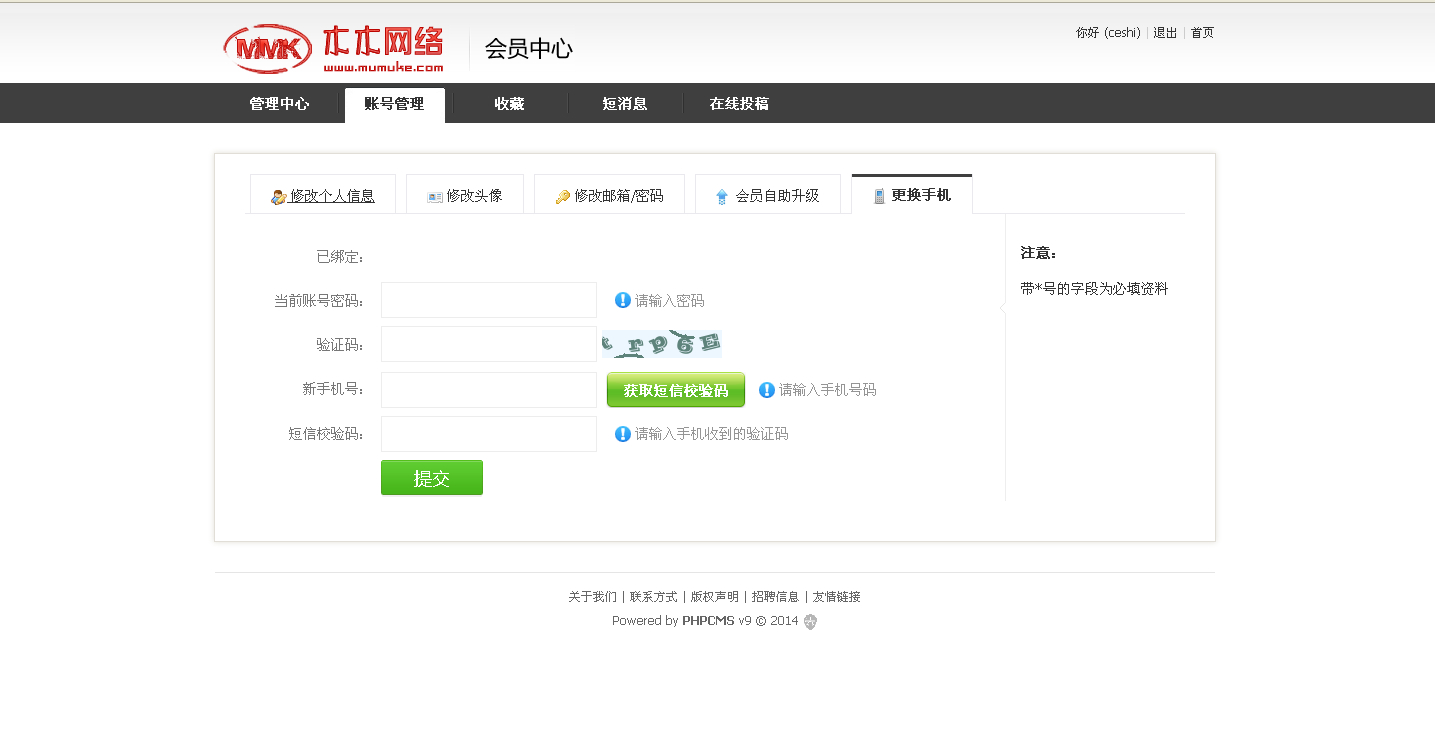
Task: Click the info icon beside 请输入手机收到的验证码
Action: click(623, 434)
